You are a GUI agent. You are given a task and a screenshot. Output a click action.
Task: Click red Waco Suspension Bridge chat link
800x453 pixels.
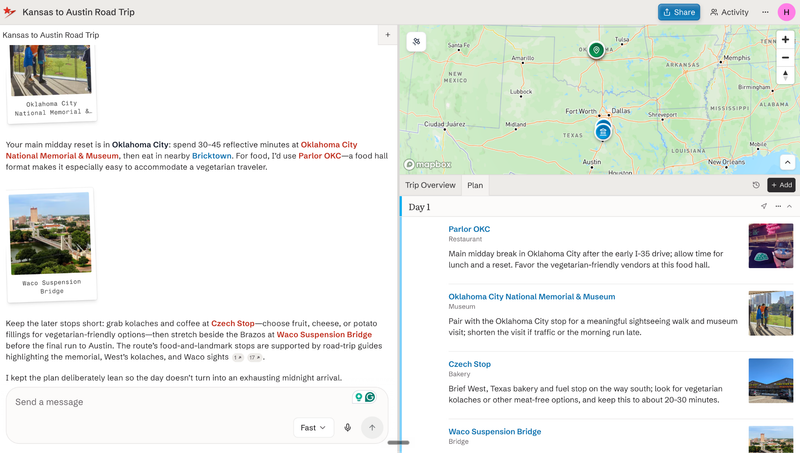point(324,335)
